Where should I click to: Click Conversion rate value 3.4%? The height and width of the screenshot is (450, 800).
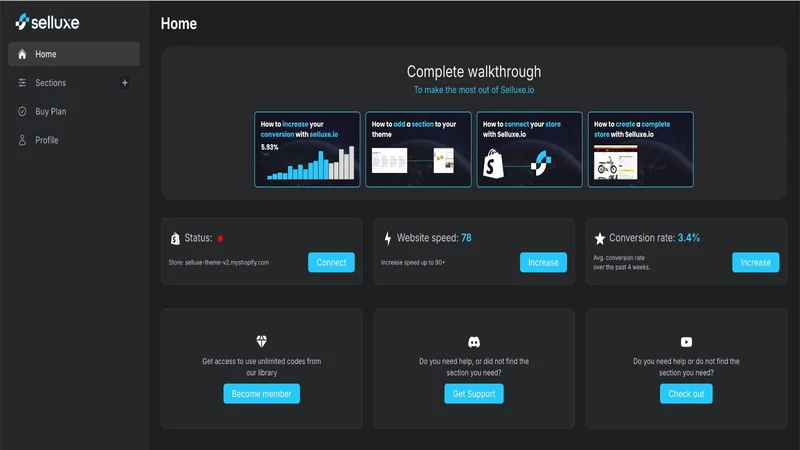[689, 238]
